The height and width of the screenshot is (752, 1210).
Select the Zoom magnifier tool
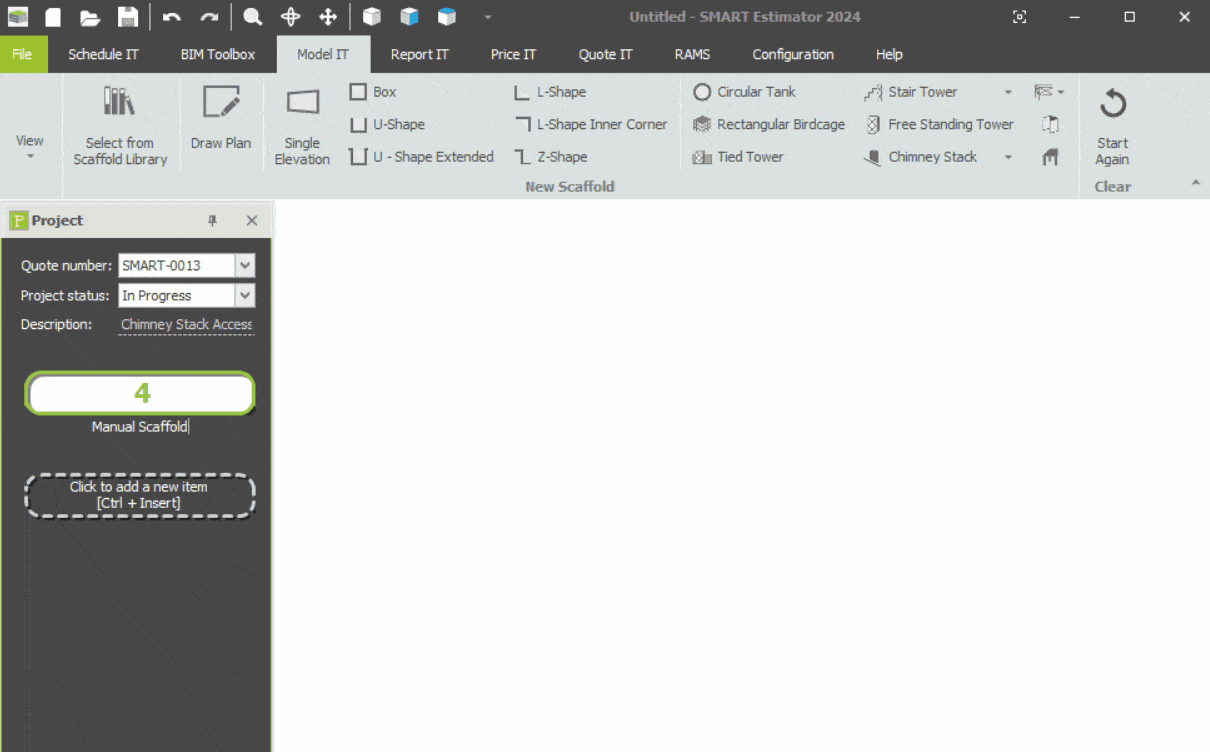(x=253, y=17)
